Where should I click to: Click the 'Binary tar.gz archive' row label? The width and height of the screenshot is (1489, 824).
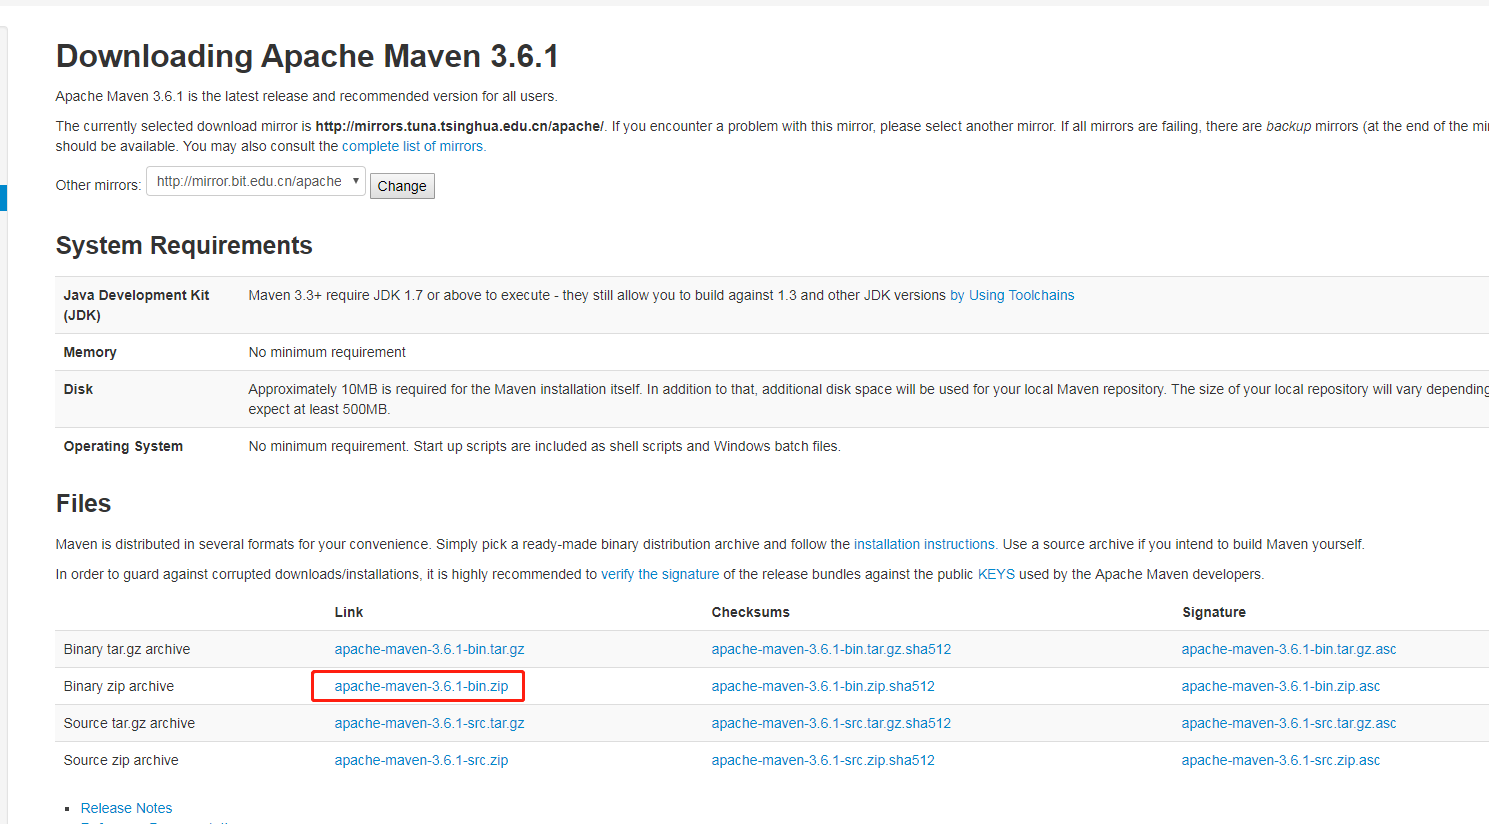click(x=127, y=649)
